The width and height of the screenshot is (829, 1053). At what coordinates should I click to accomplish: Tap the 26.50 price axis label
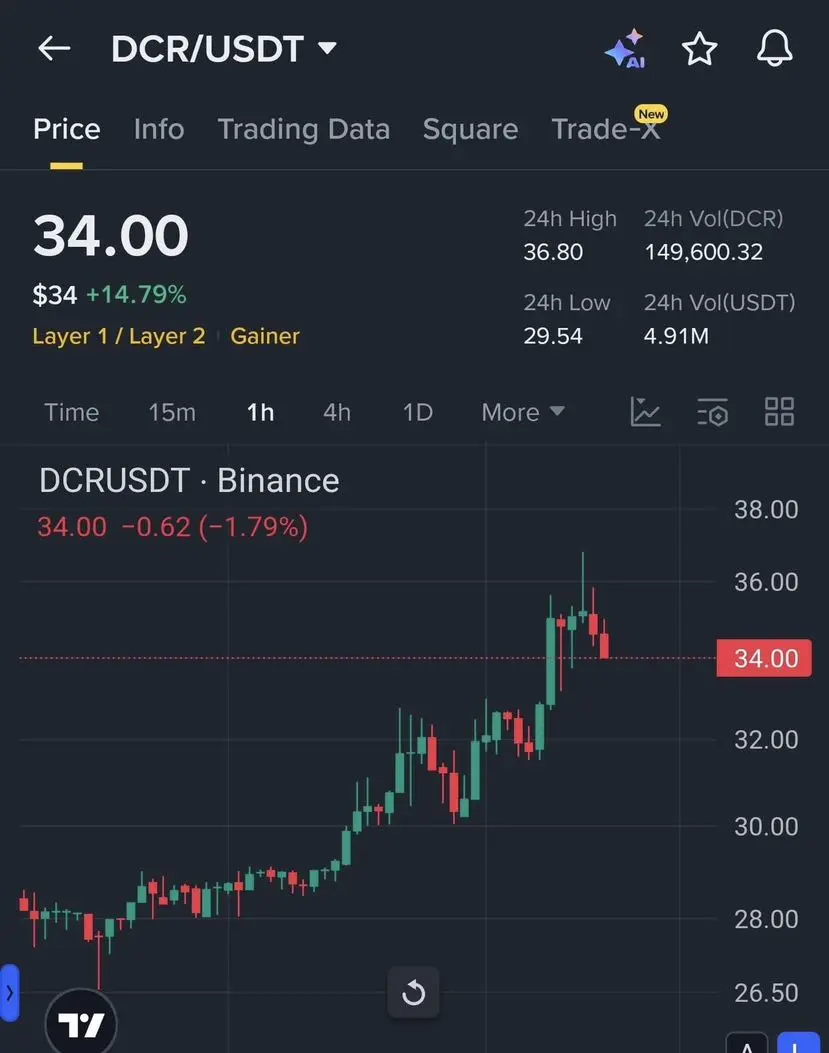[766, 993]
